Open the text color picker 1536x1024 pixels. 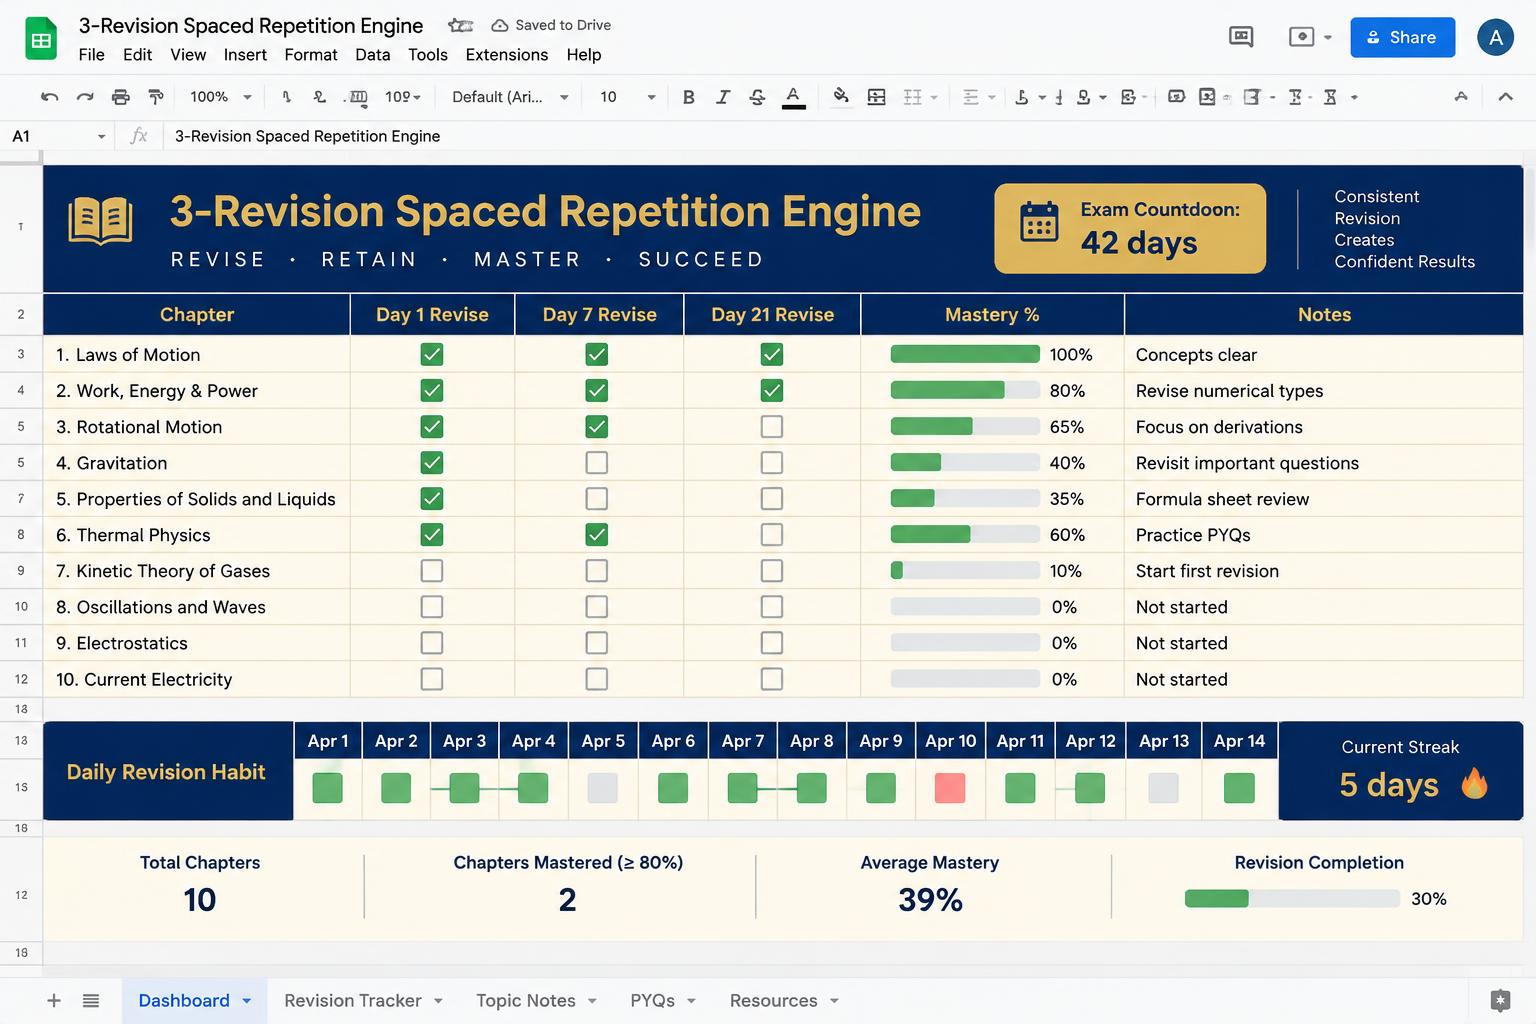(793, 97)
